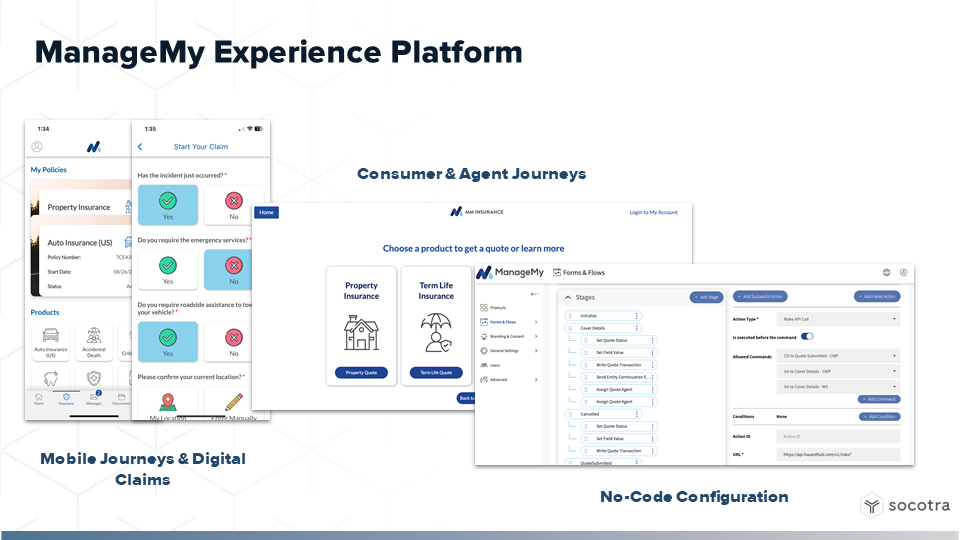Screen dimensions: 960x540
Task: Click the socotra logo on slide
Action: tap(905, 506)
